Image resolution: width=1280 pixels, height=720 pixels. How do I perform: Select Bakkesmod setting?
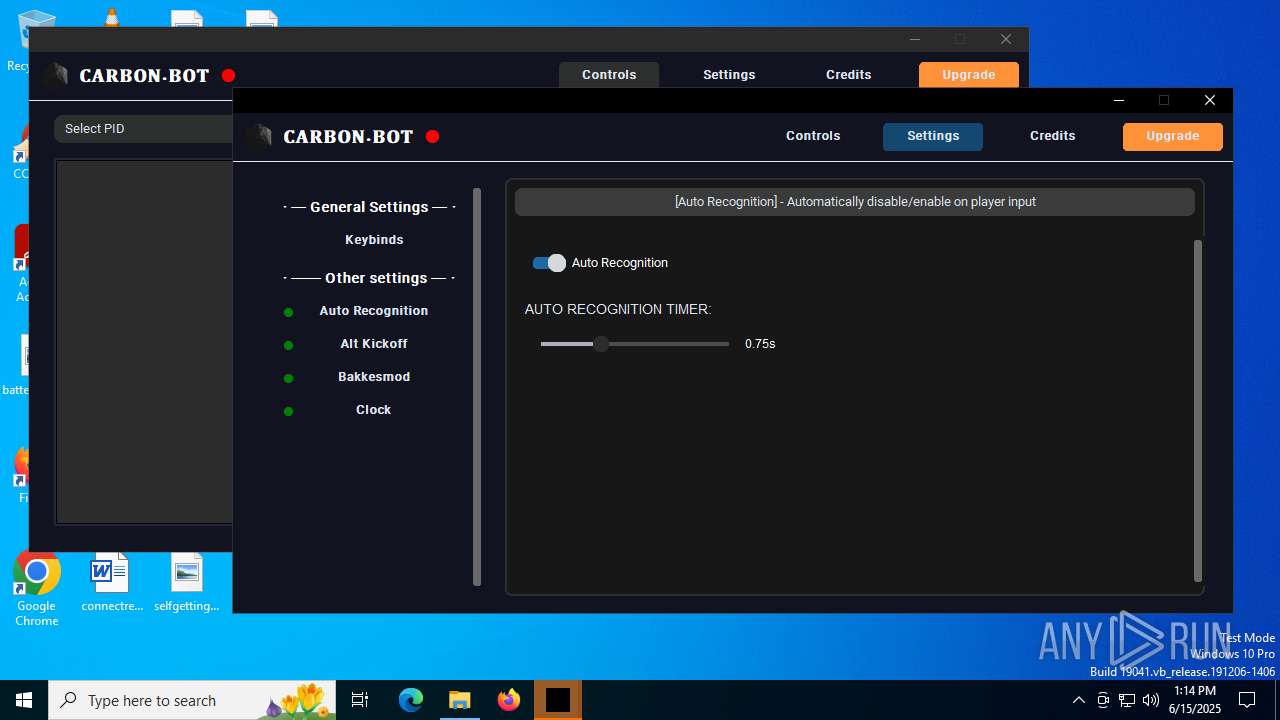point(374,377)
